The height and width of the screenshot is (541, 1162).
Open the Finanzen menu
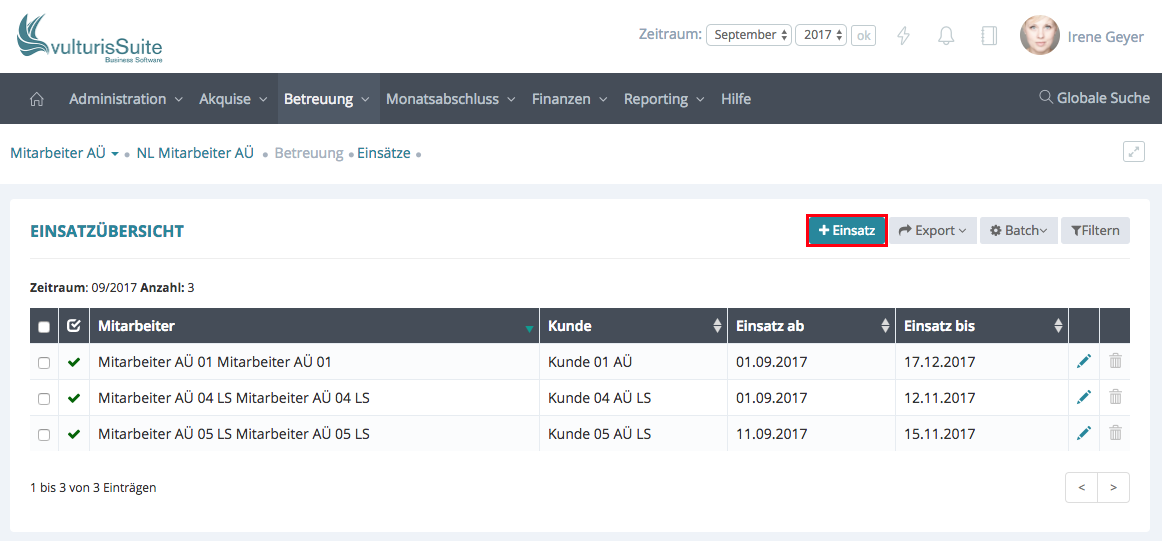point(569,99)
